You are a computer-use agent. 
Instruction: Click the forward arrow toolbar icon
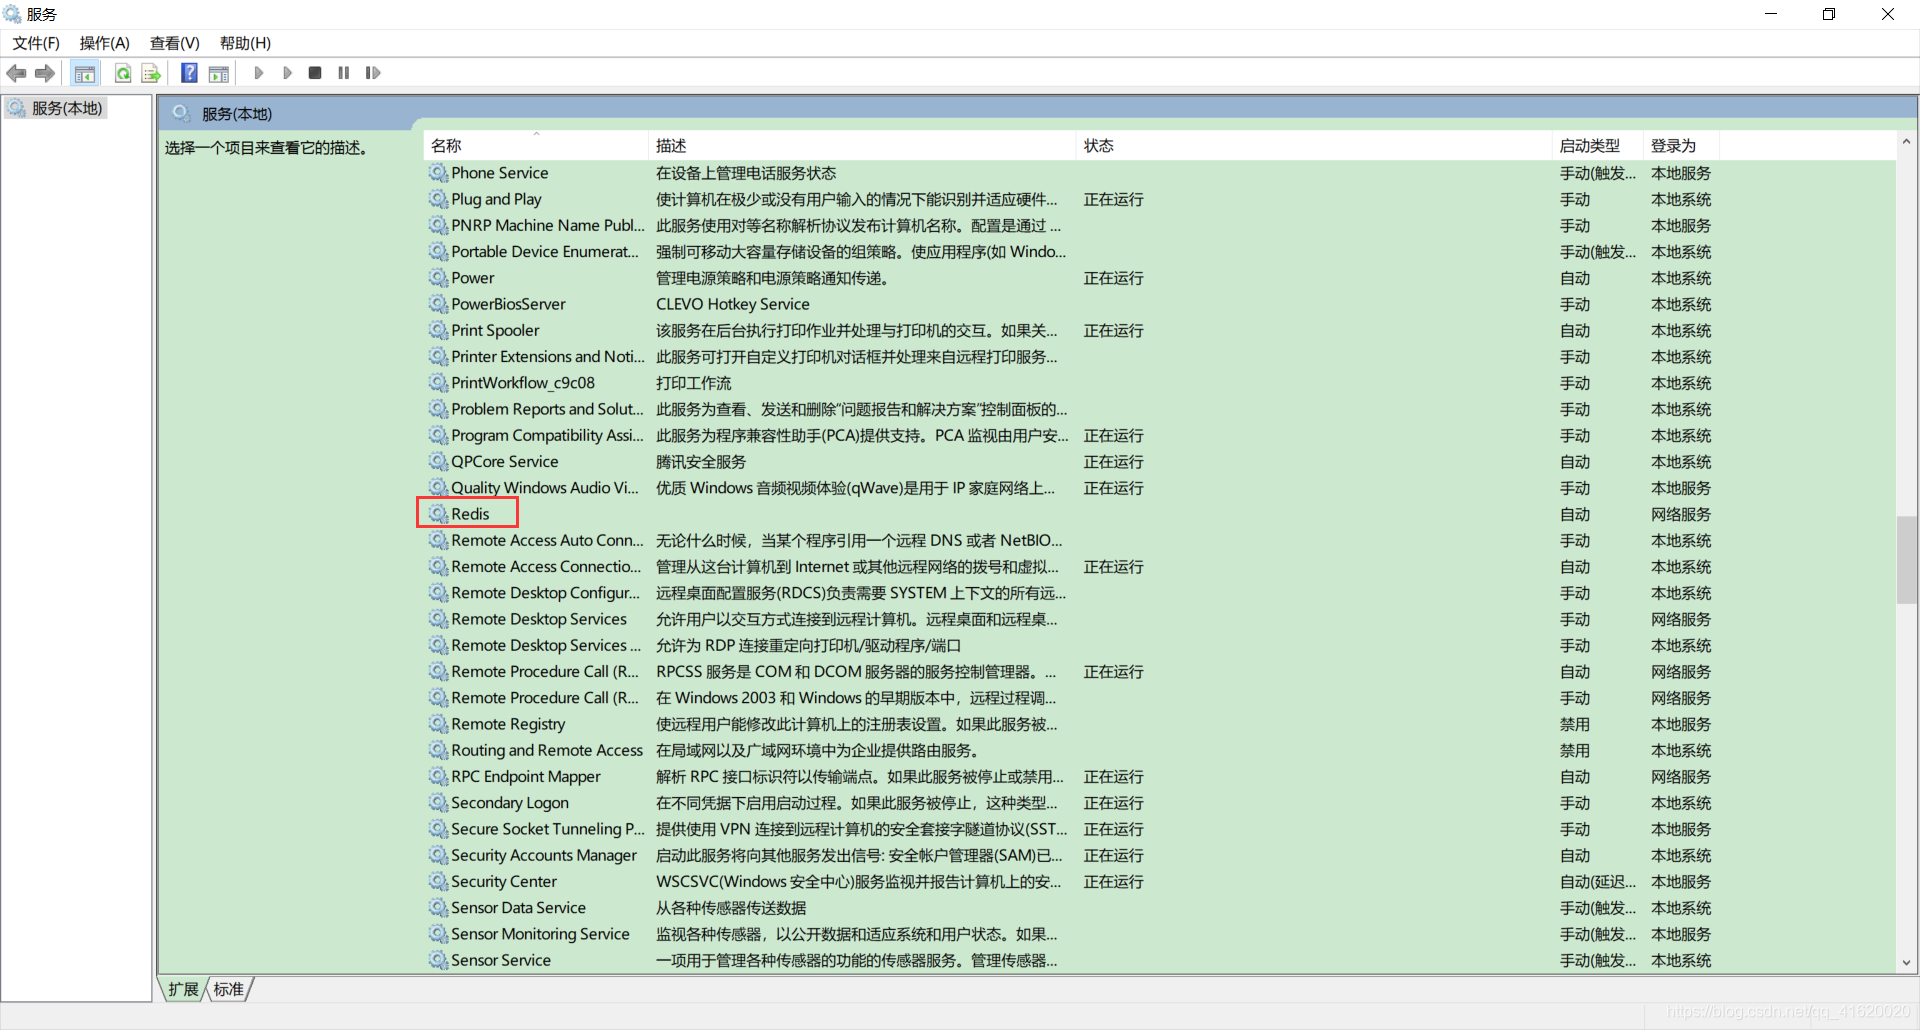click(x=45, y=73)
